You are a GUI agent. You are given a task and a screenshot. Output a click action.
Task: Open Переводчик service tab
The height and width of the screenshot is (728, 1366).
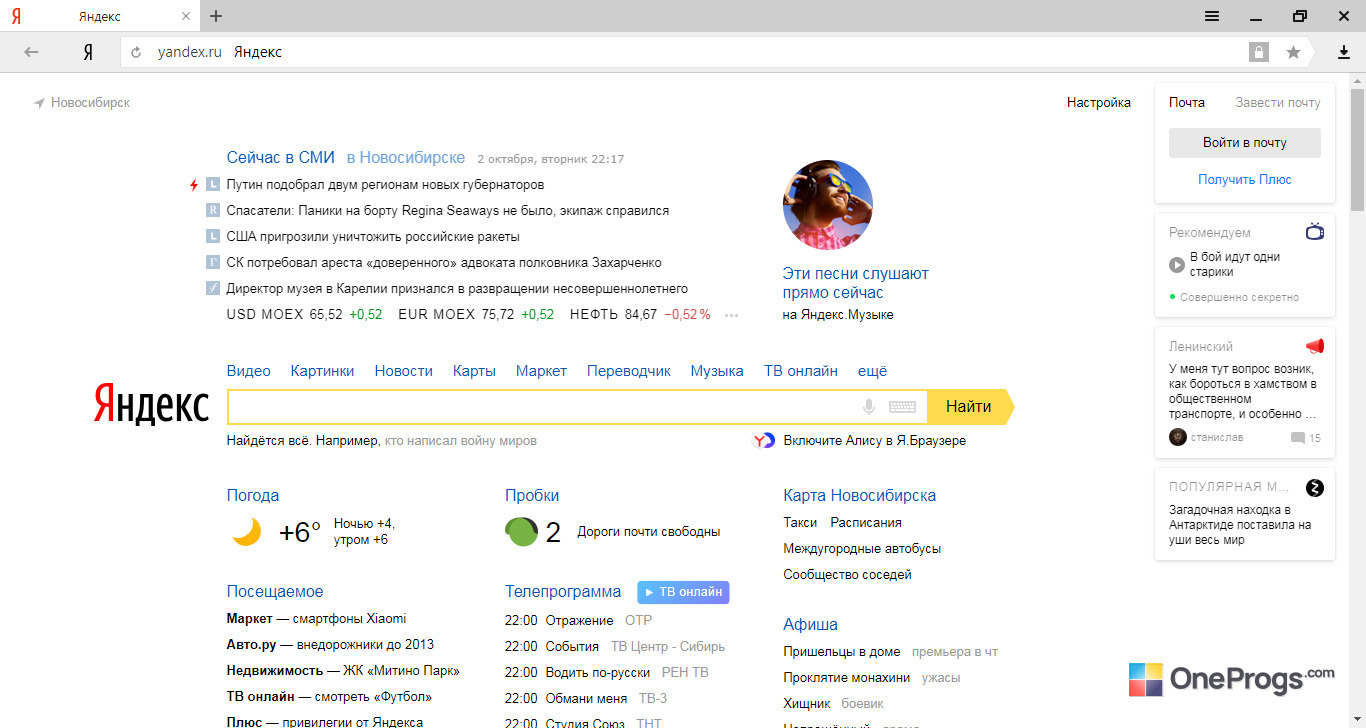629,371
